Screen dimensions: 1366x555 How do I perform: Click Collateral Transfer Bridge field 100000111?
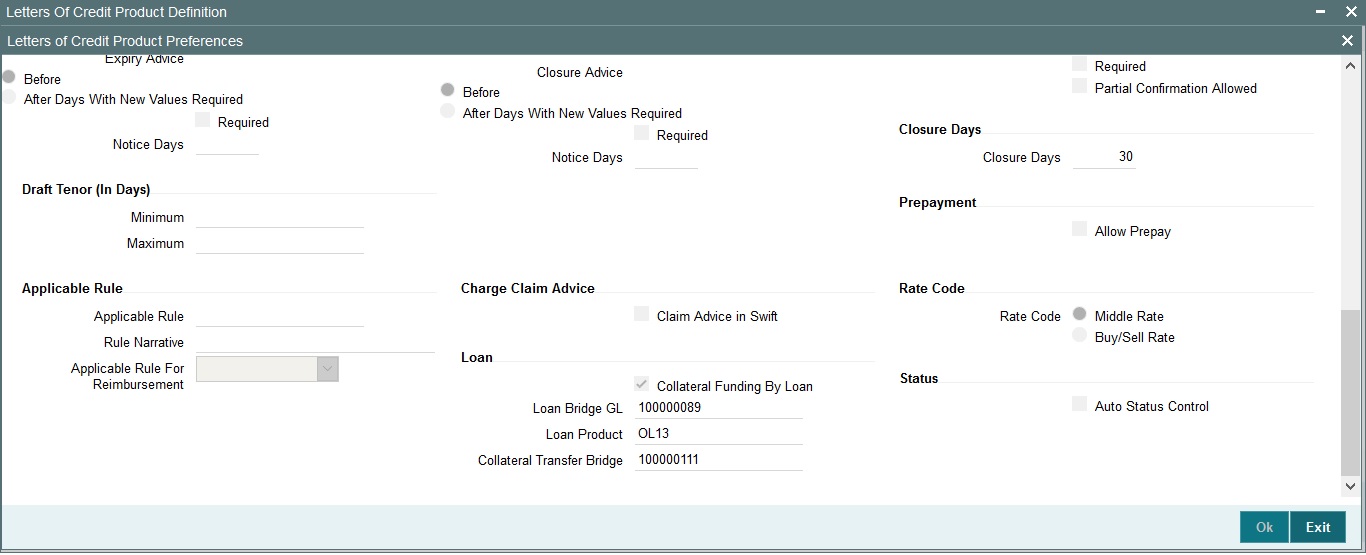click(719, 460)
